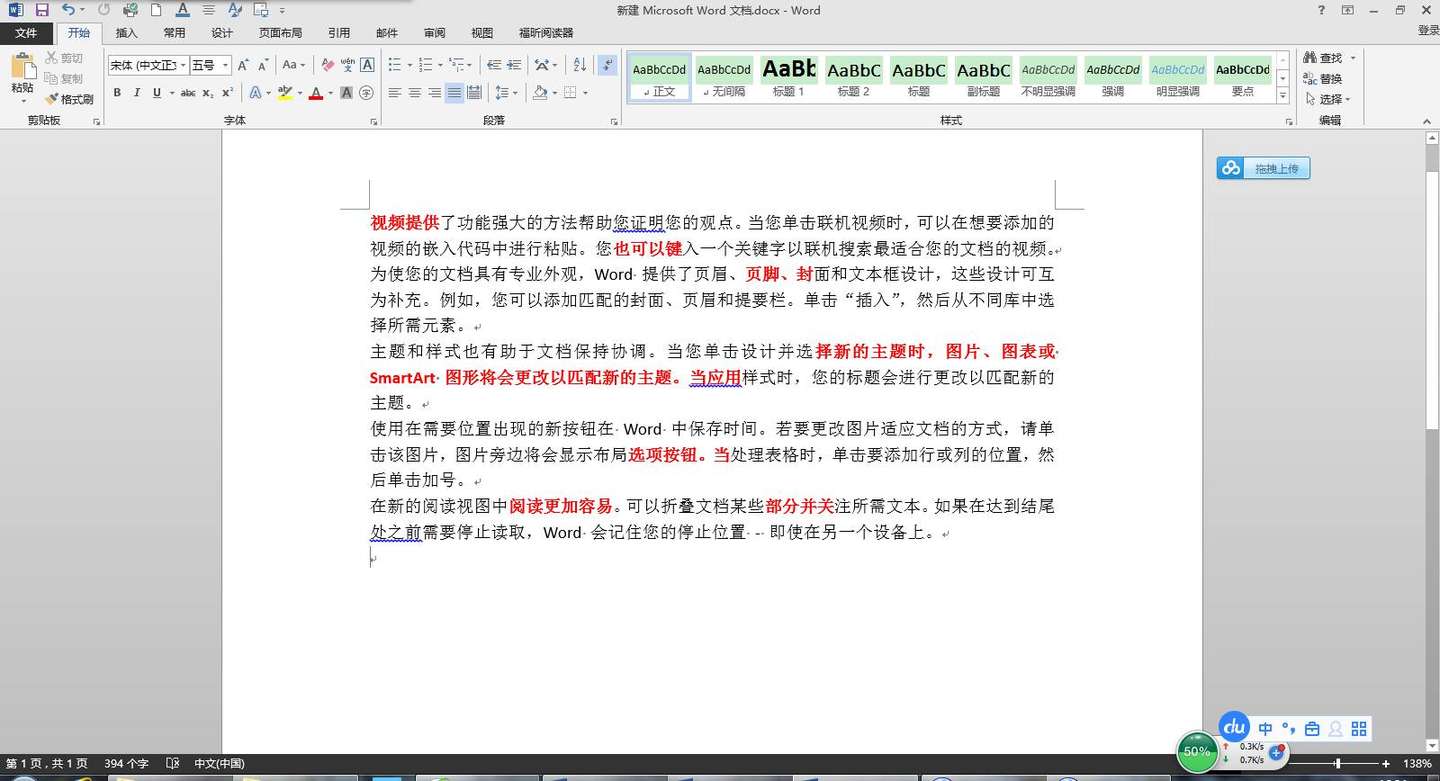The width and height of the screenshot is (1440, 781).
Task: Switch to the 福昕阅读器 tab
Action: [x=546, y=33]
